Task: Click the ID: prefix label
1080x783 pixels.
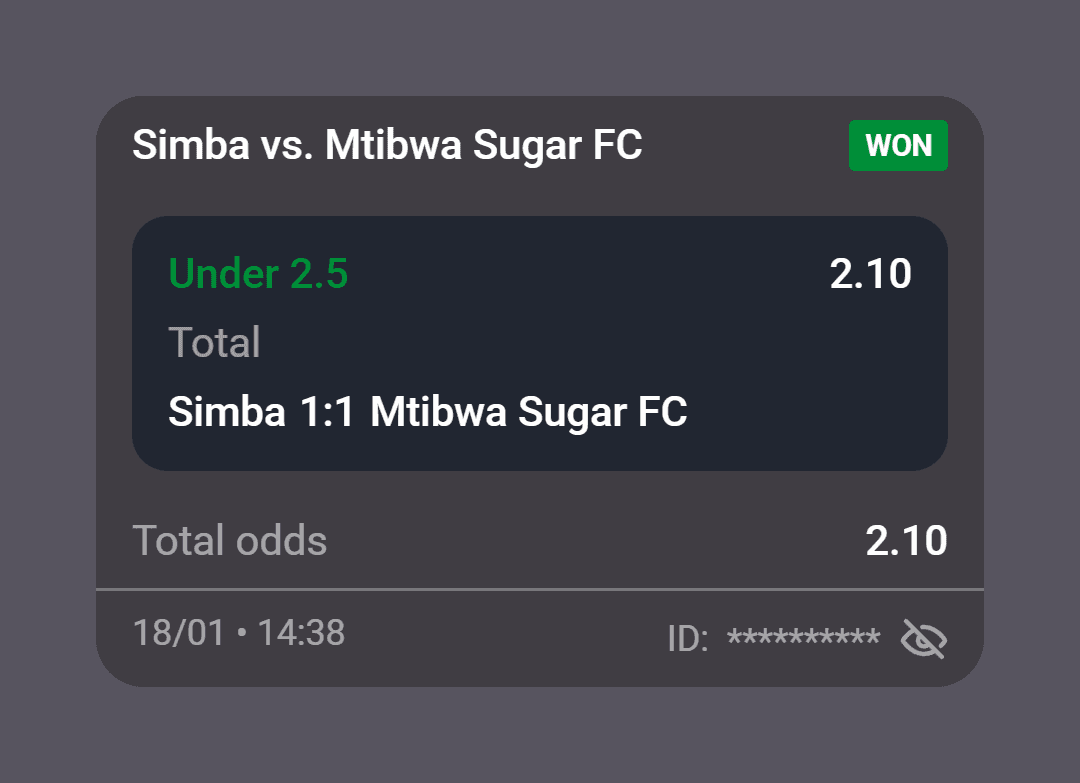Action: click(x=685, y=636)
